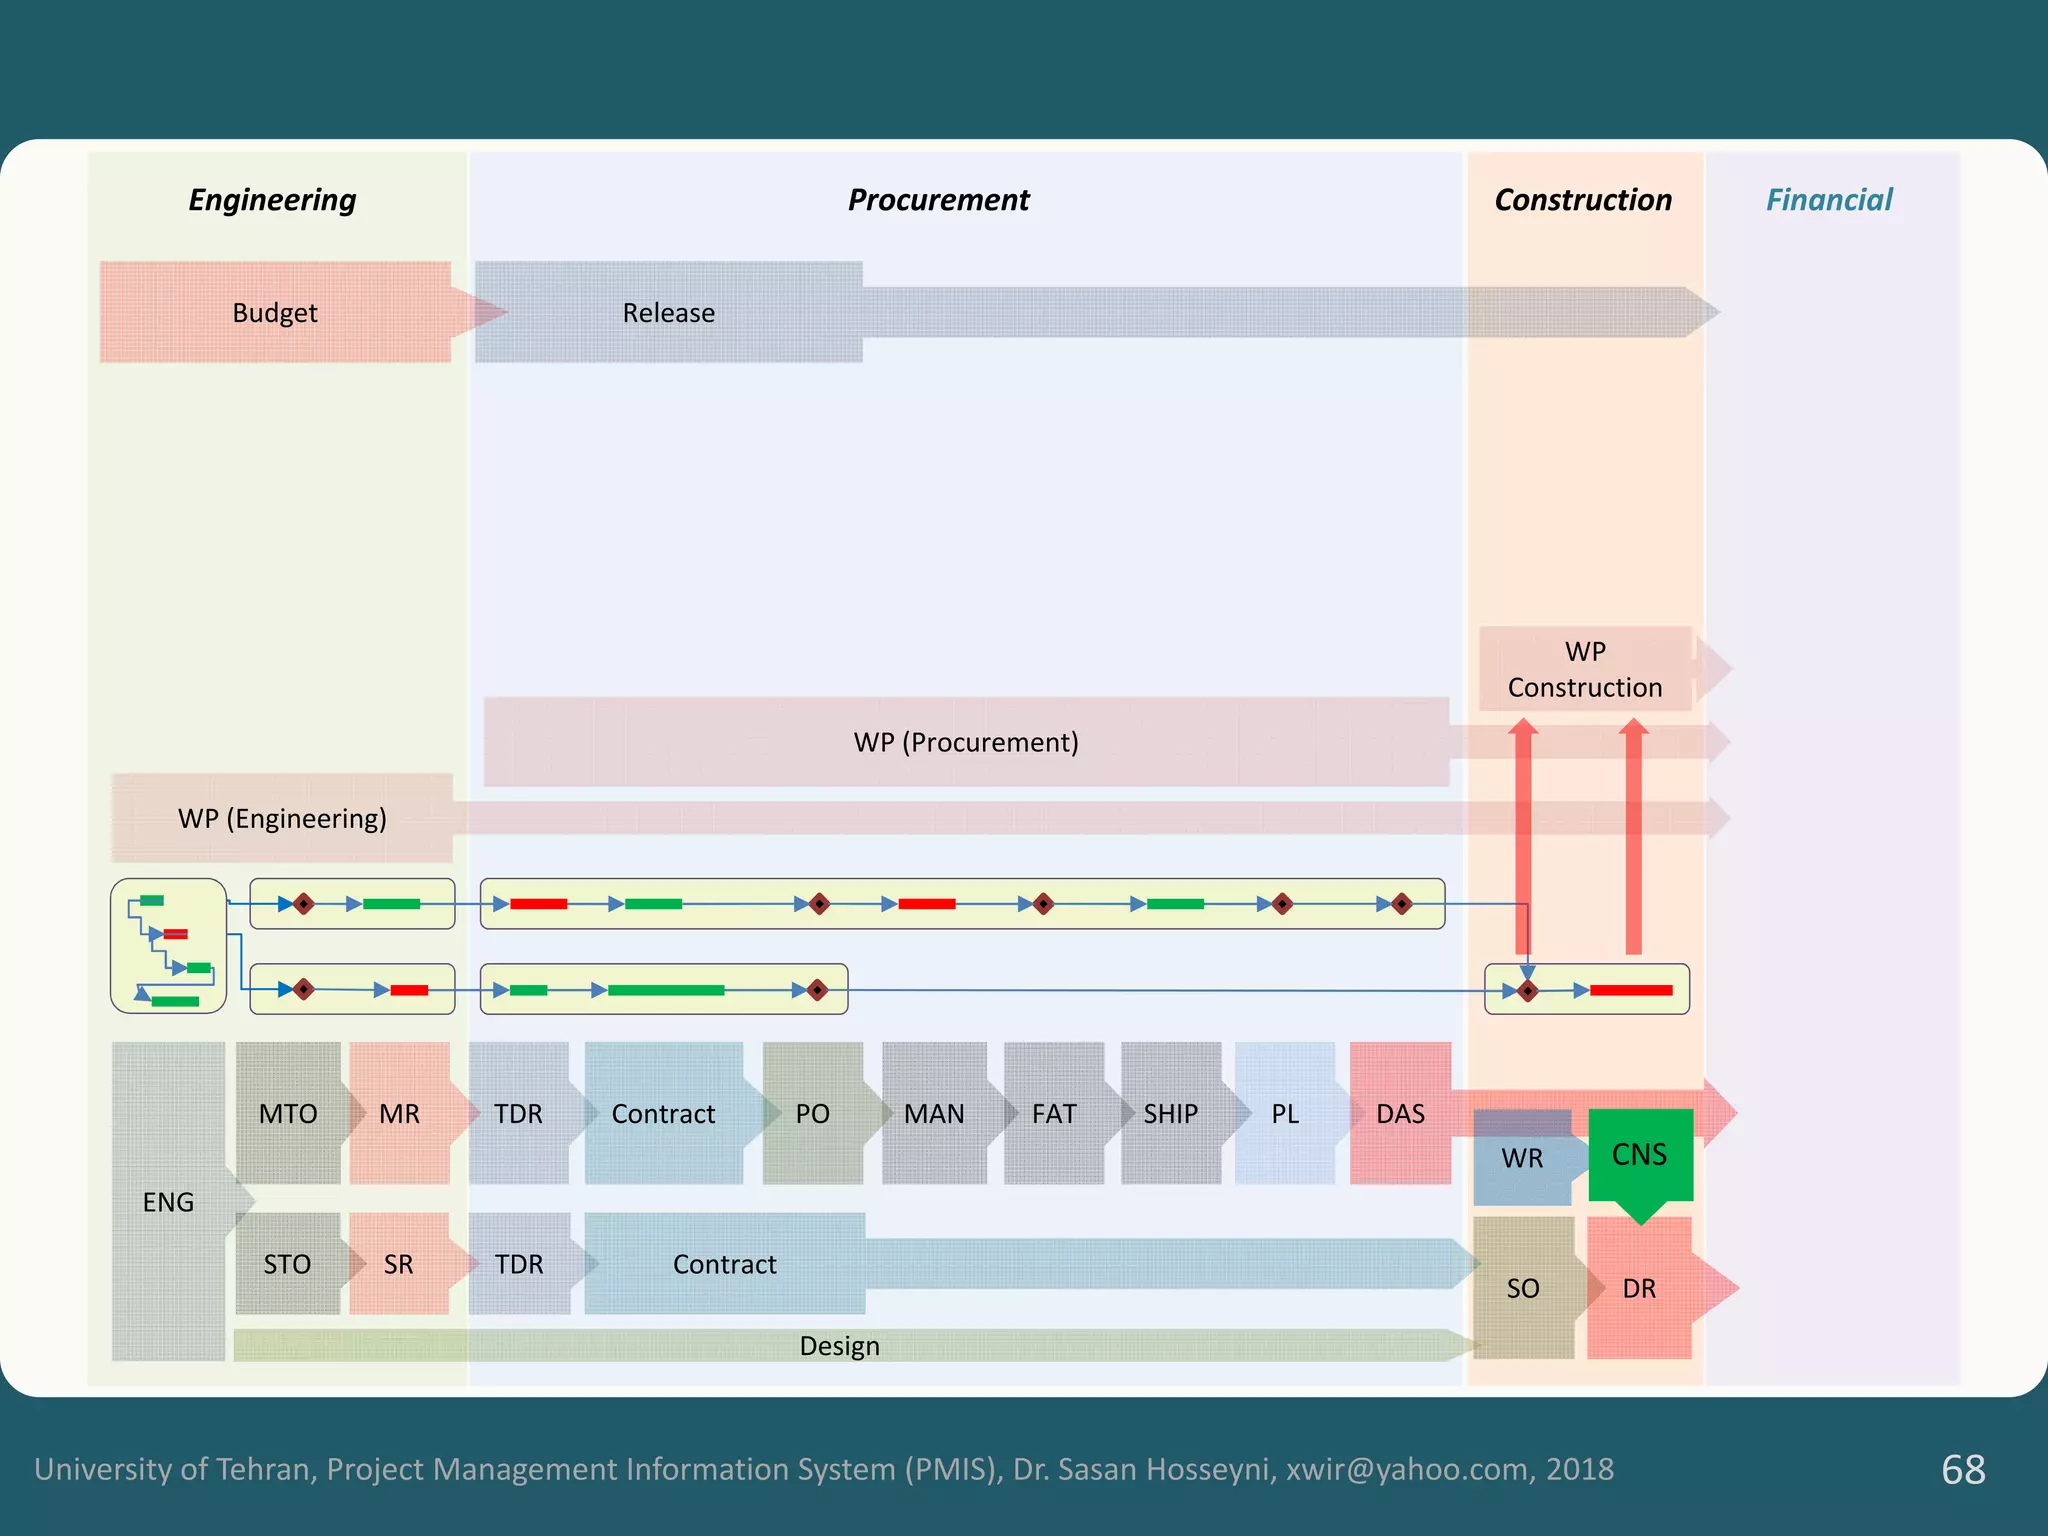2048x1536 pixels.
Task: Click the ENG tall gray block
Action: 168,1201
